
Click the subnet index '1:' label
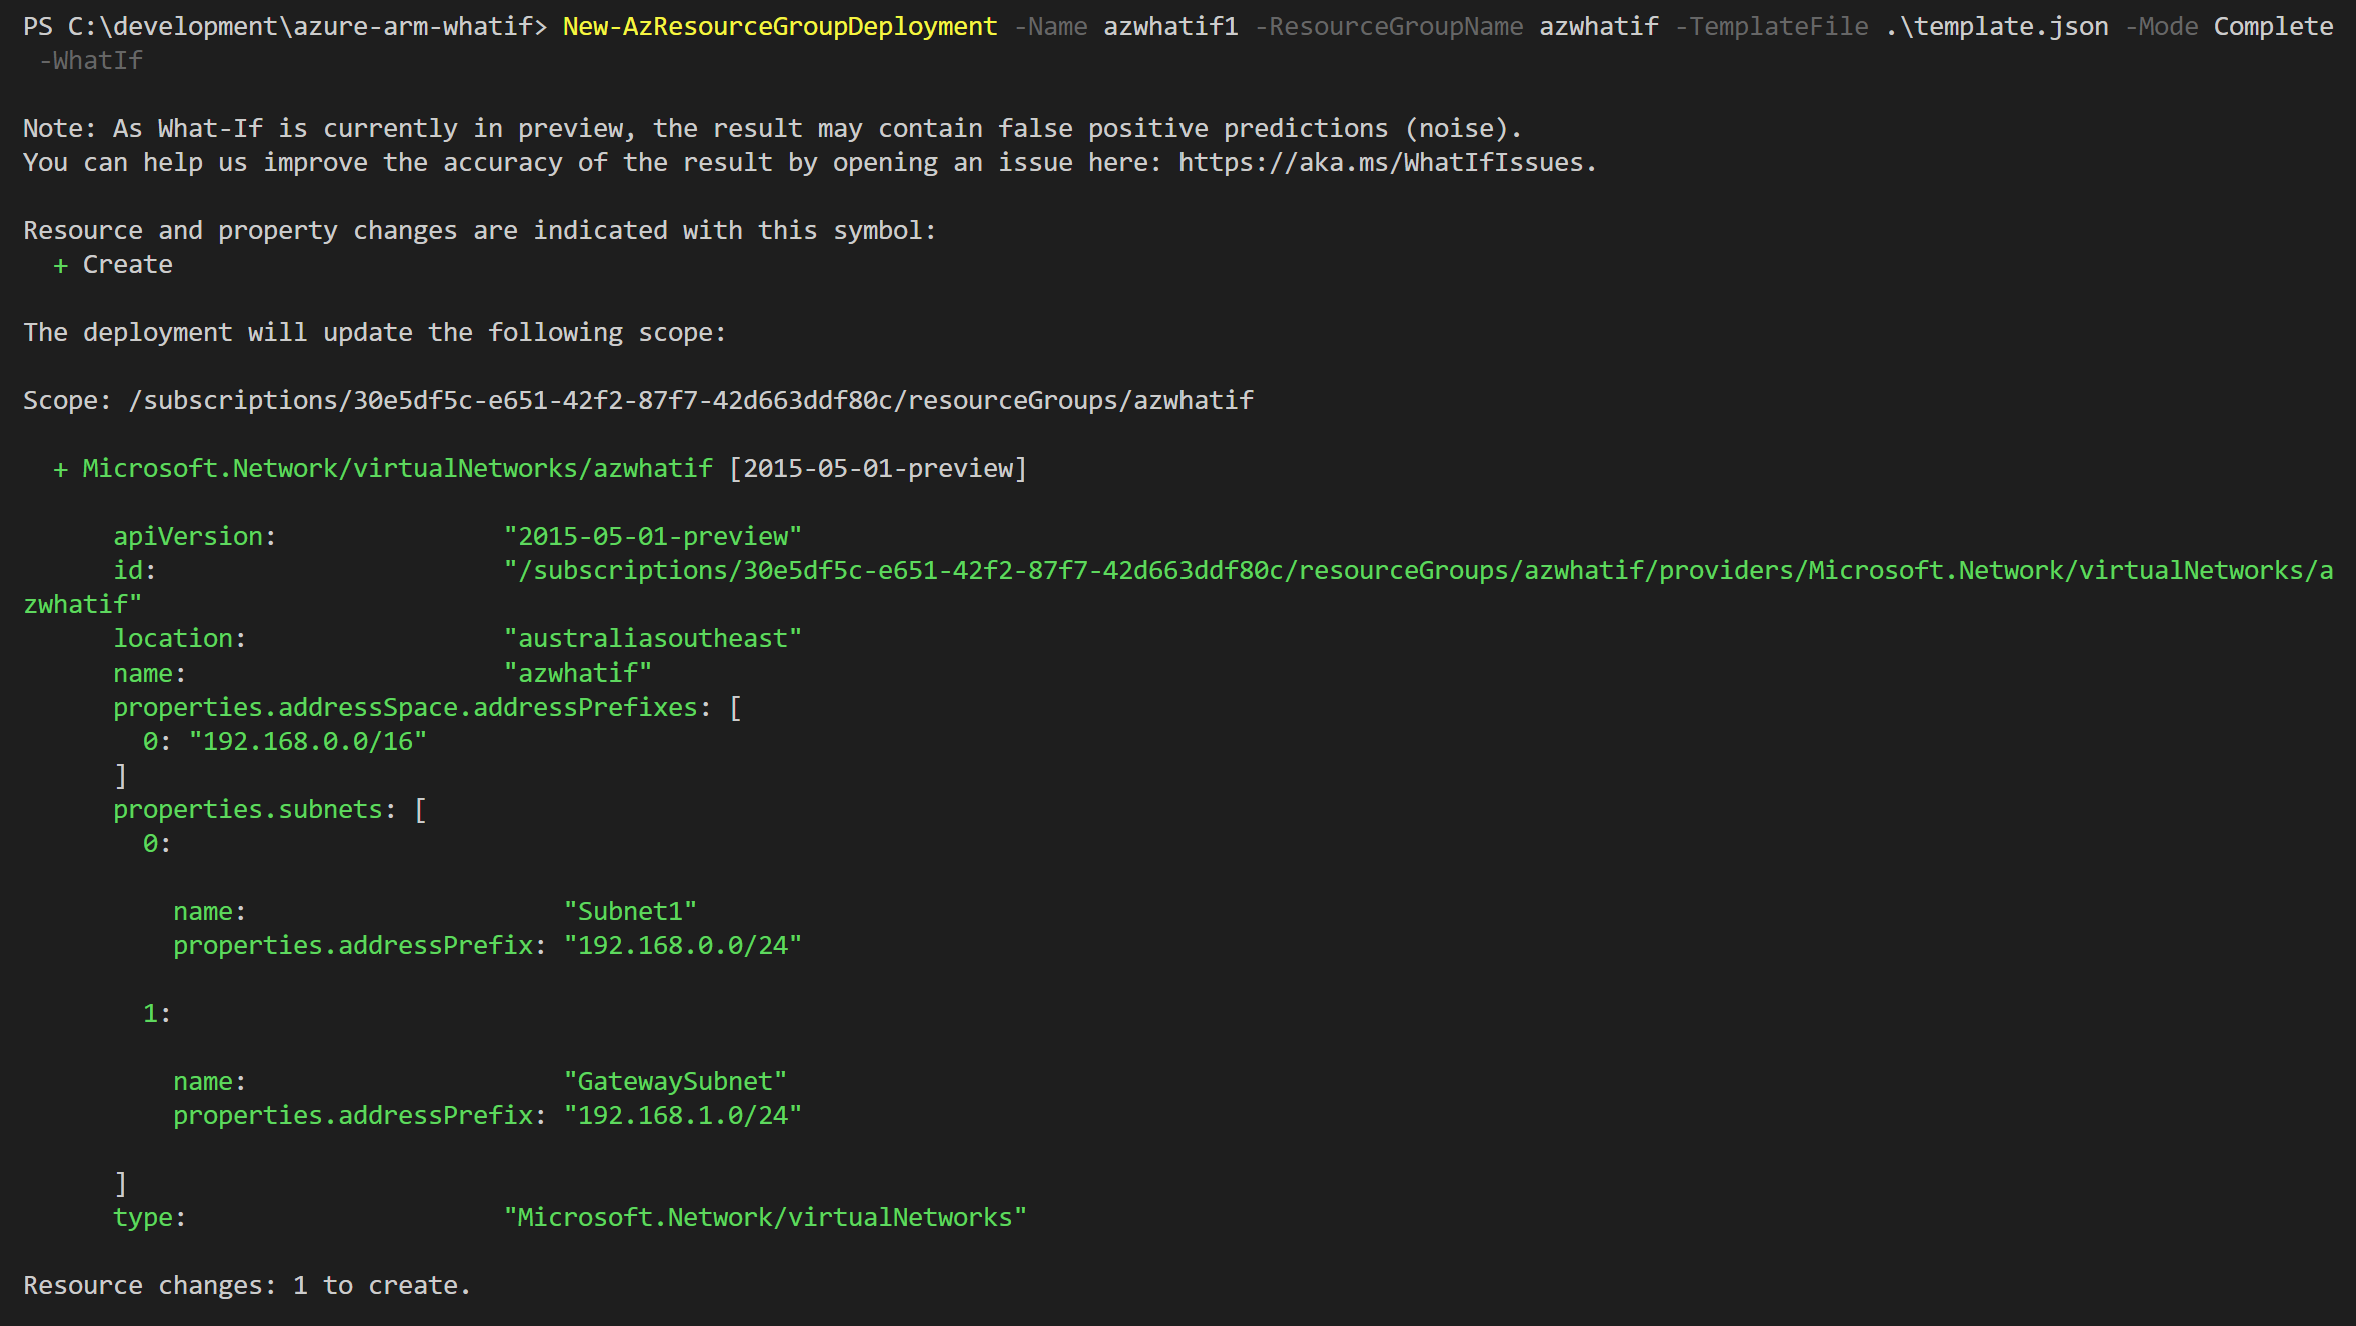(x=157, y=1012)
